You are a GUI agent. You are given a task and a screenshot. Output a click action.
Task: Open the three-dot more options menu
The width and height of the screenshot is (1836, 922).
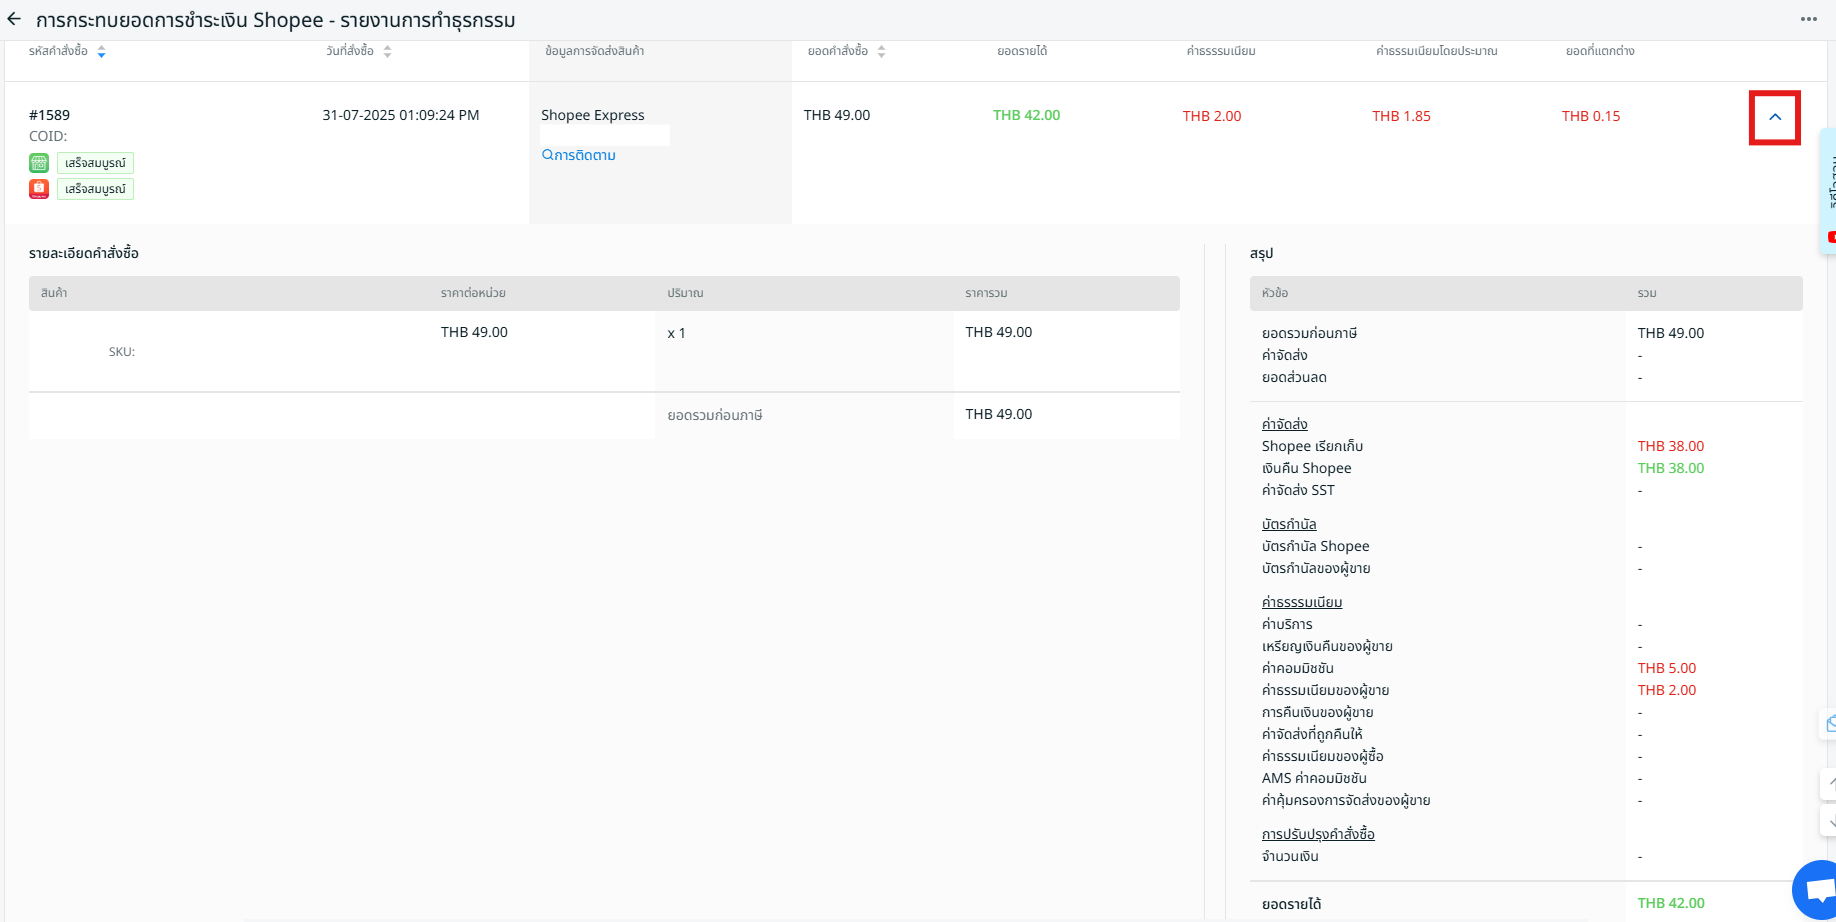[x=1808, y=19]
